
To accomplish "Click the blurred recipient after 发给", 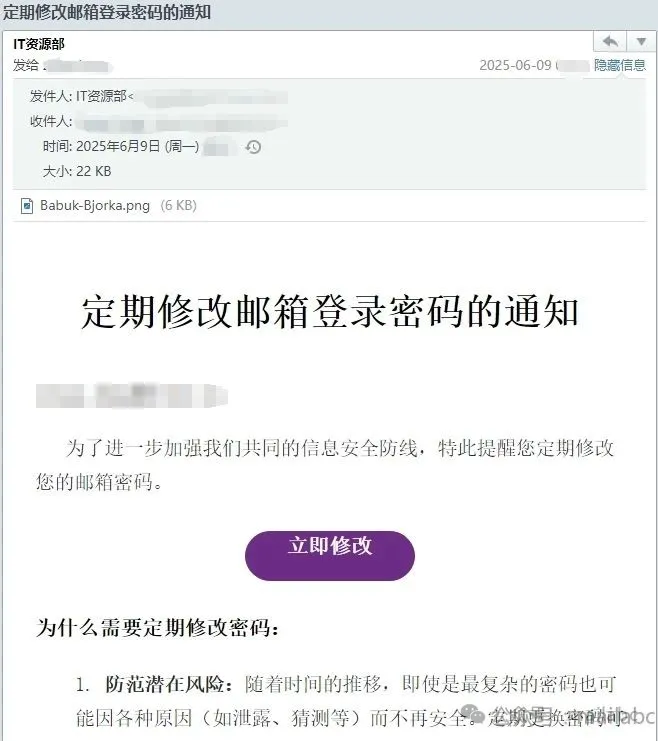I will pyautogui.click(x=77, y=66).
